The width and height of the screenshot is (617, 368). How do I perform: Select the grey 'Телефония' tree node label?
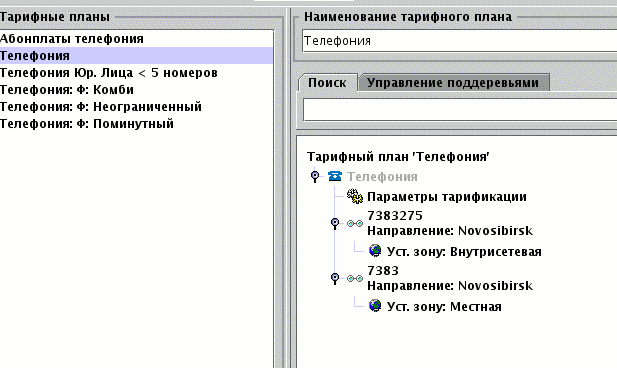click(x=382, y=177)
